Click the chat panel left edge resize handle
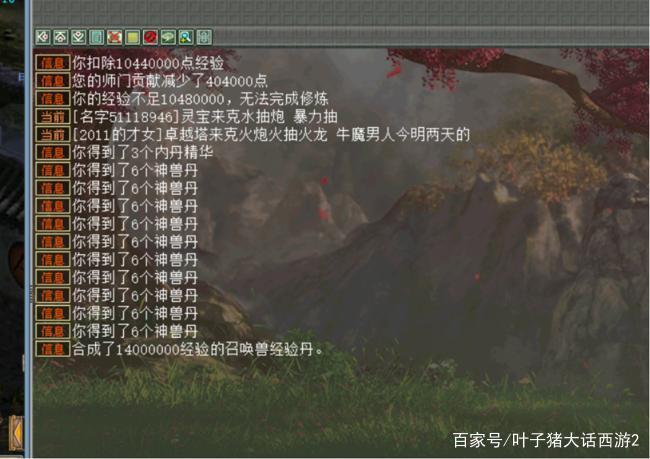This screenshot has width=650, height=459. [x=30, y=294]
